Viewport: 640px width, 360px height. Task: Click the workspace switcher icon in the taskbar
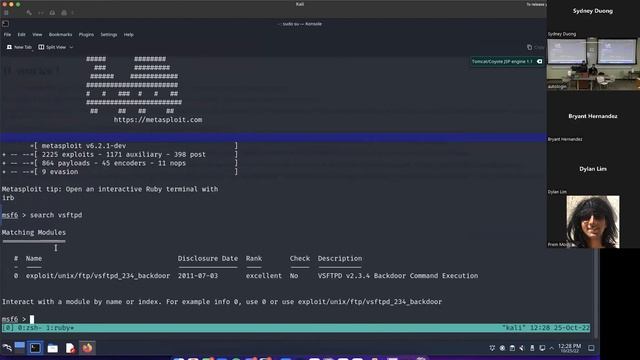(20, 347)
